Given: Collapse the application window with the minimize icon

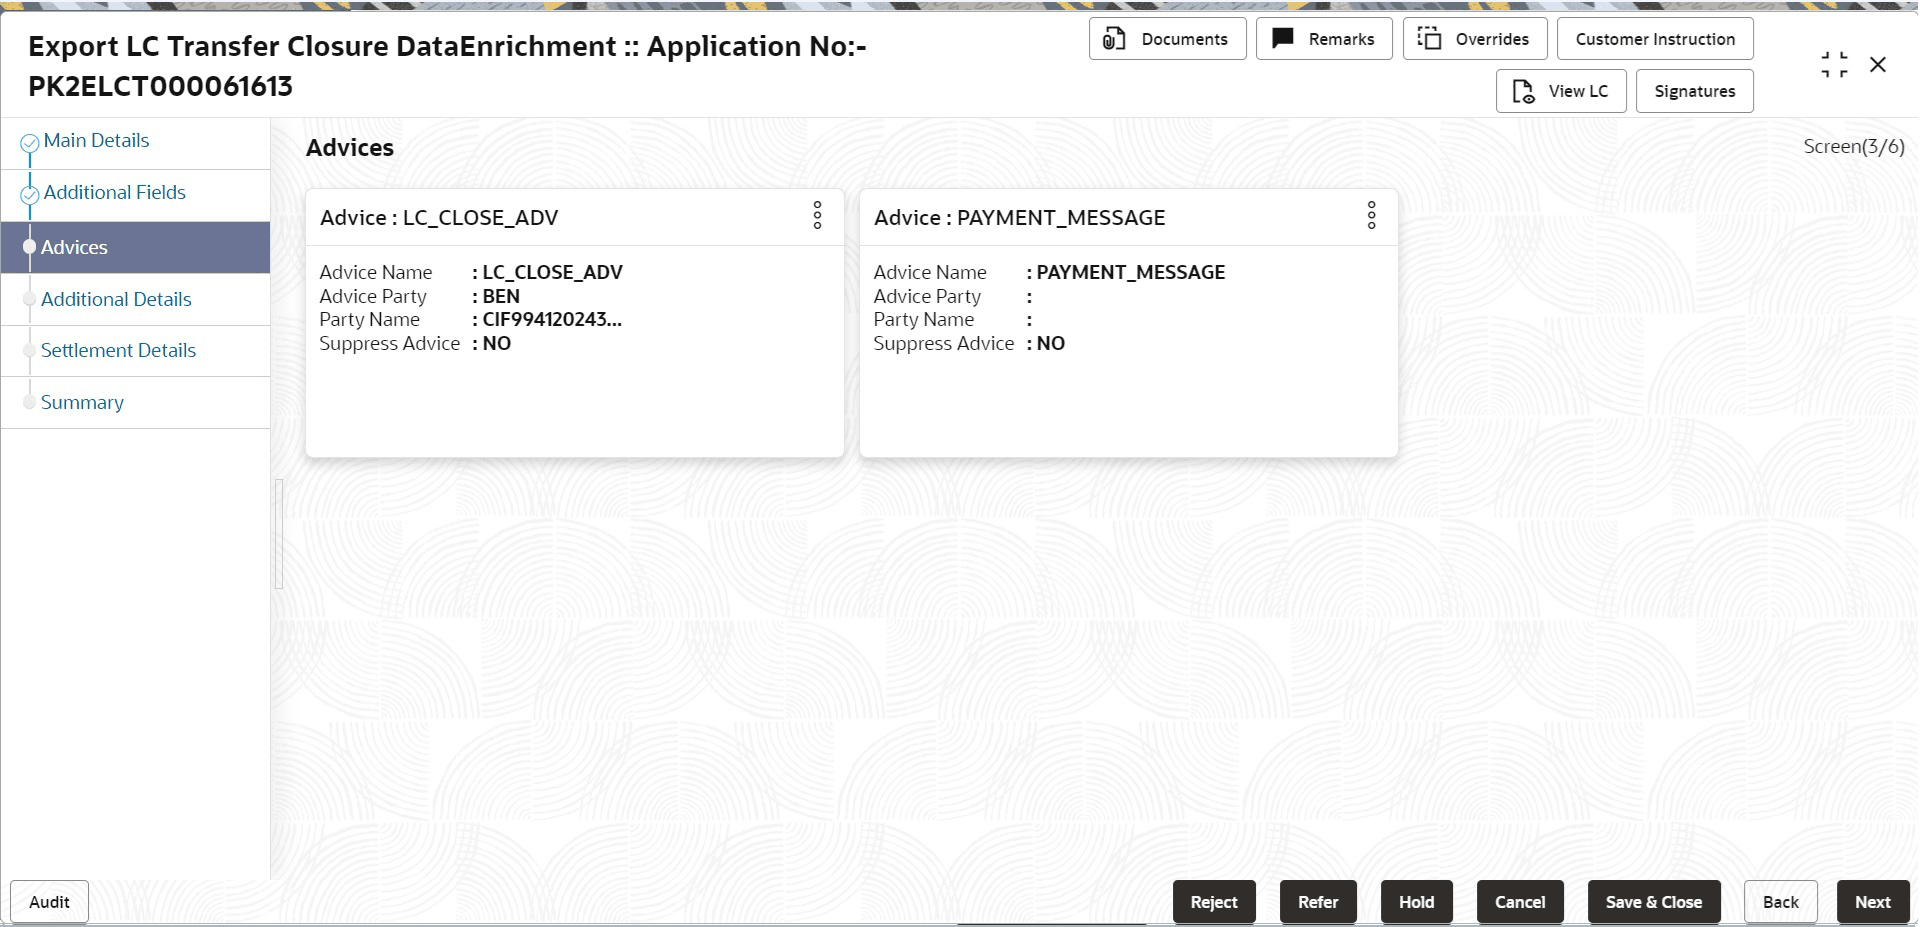Looking at the screenshot, I should [x=1834, y=65].
